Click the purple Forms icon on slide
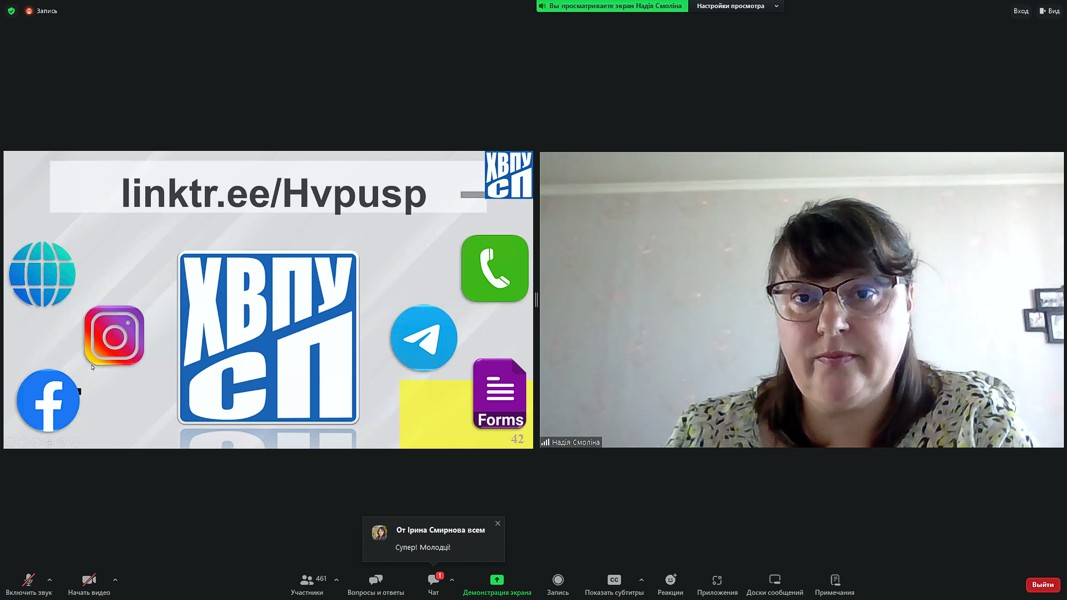 [499, 394]
